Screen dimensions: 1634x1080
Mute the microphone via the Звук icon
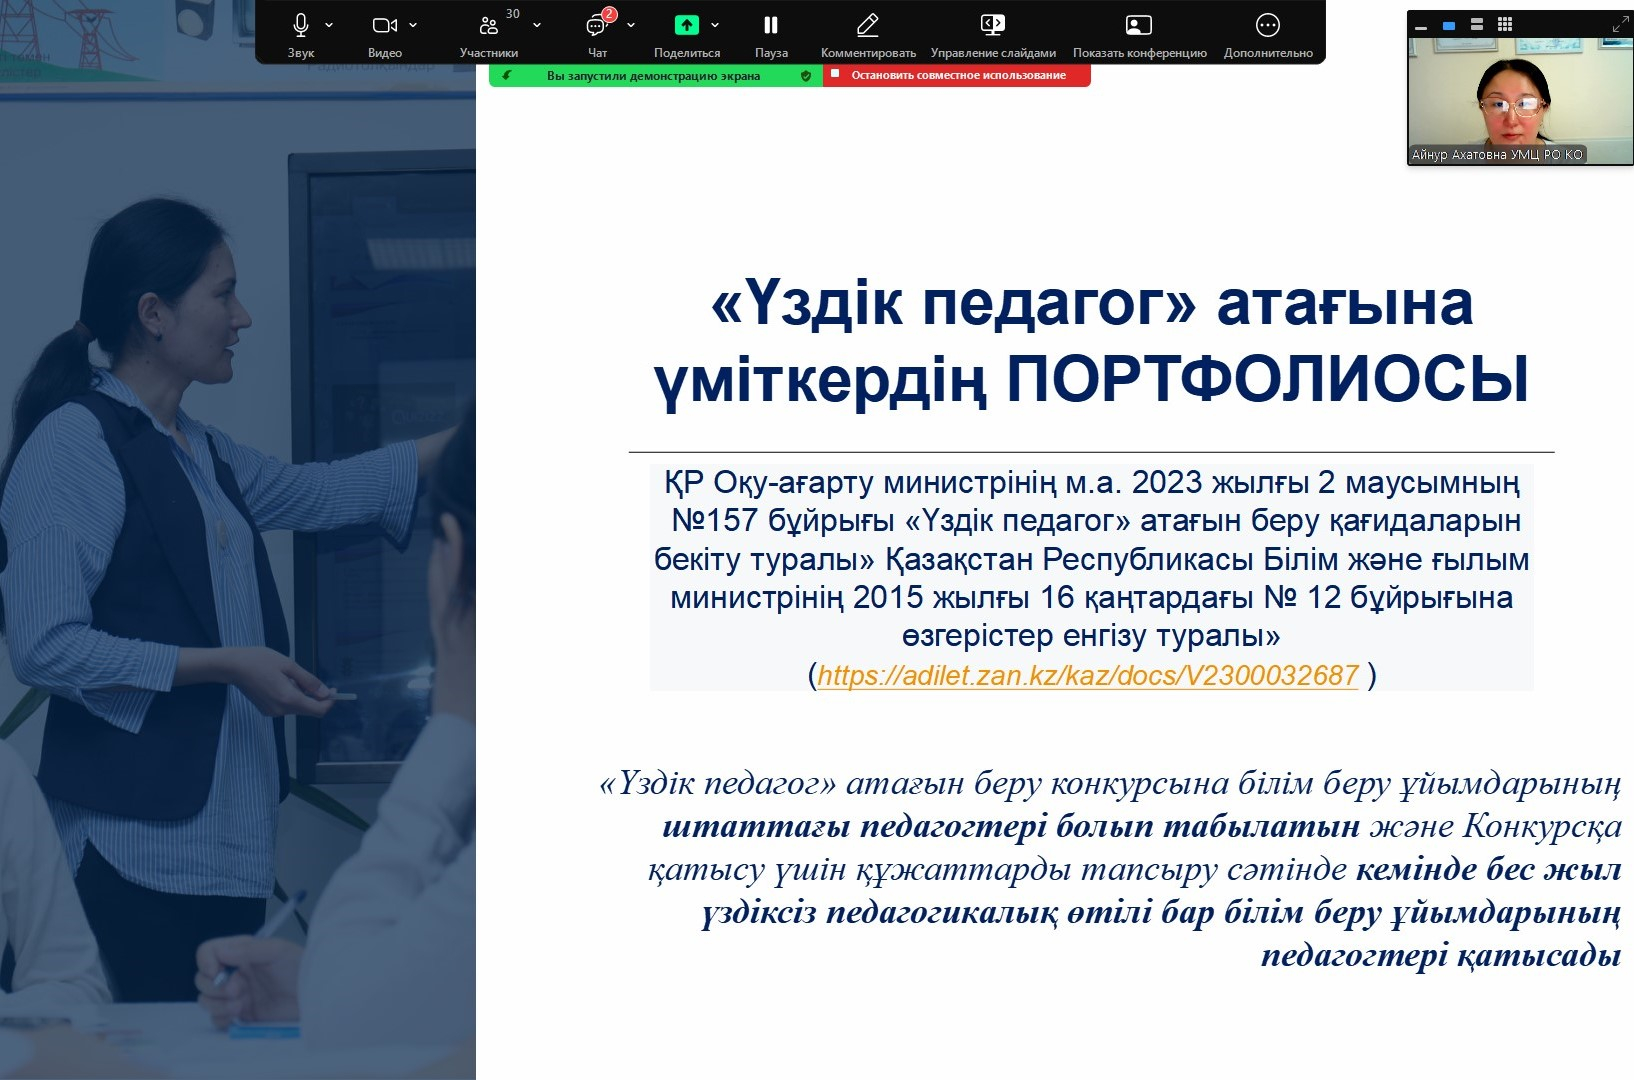[x=300, y=26]
